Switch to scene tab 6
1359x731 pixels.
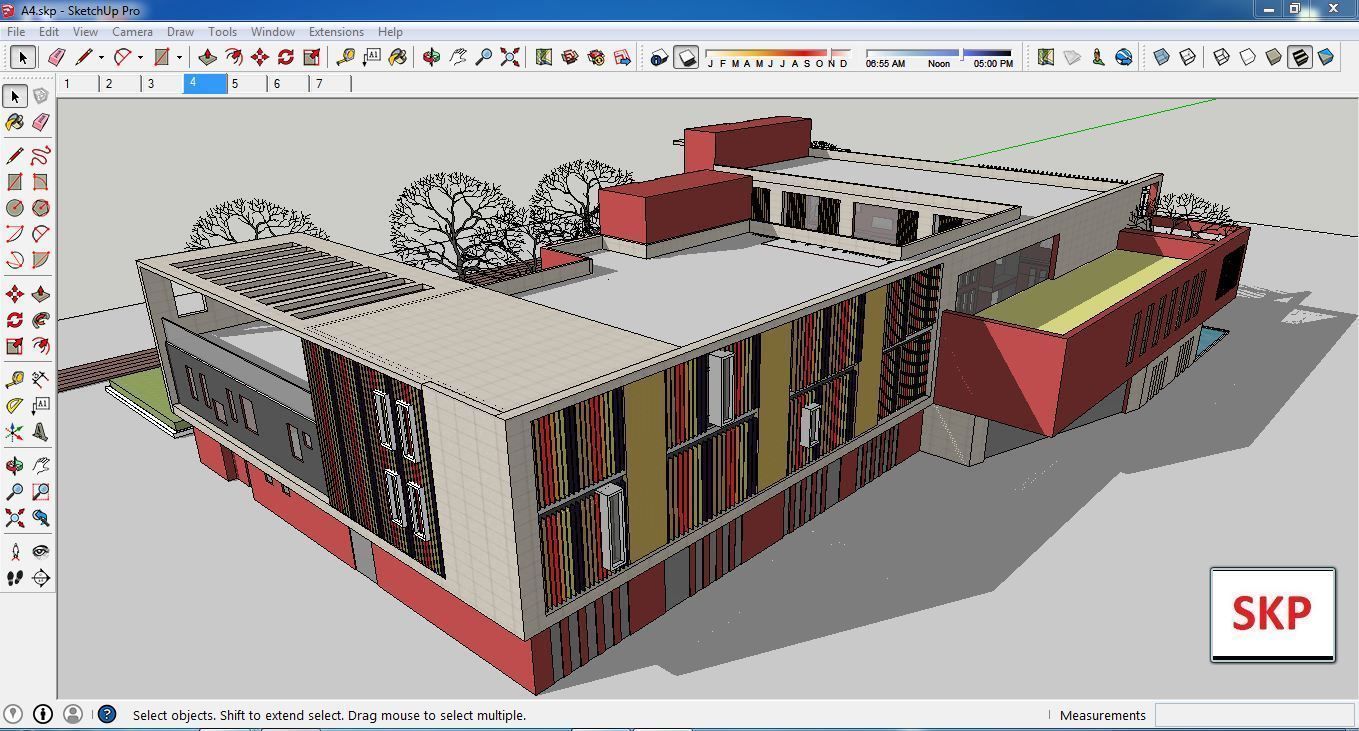[289, 84]
